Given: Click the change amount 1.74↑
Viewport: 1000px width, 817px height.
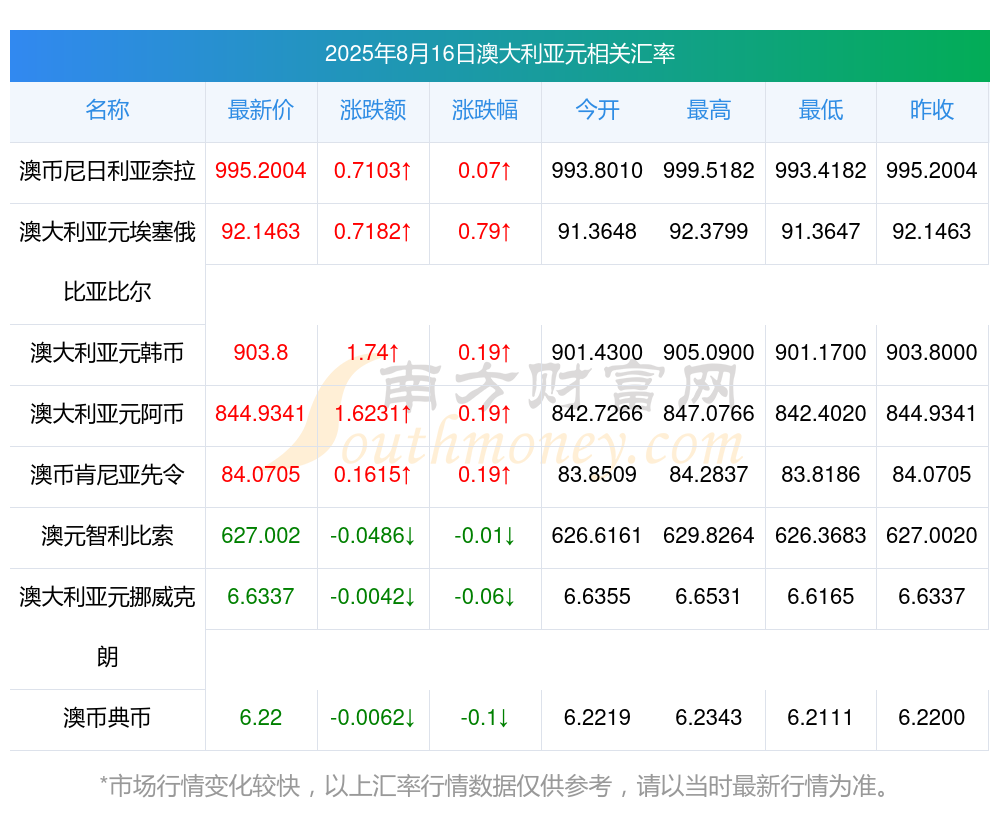Looking at the screenshot, I should [x=373, y=353].
